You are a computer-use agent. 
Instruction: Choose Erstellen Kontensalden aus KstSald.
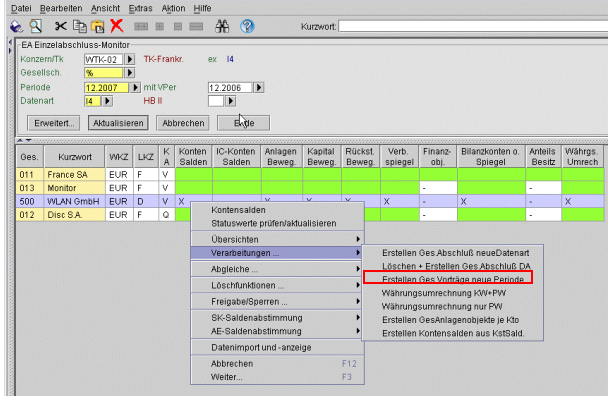[453, 333]
